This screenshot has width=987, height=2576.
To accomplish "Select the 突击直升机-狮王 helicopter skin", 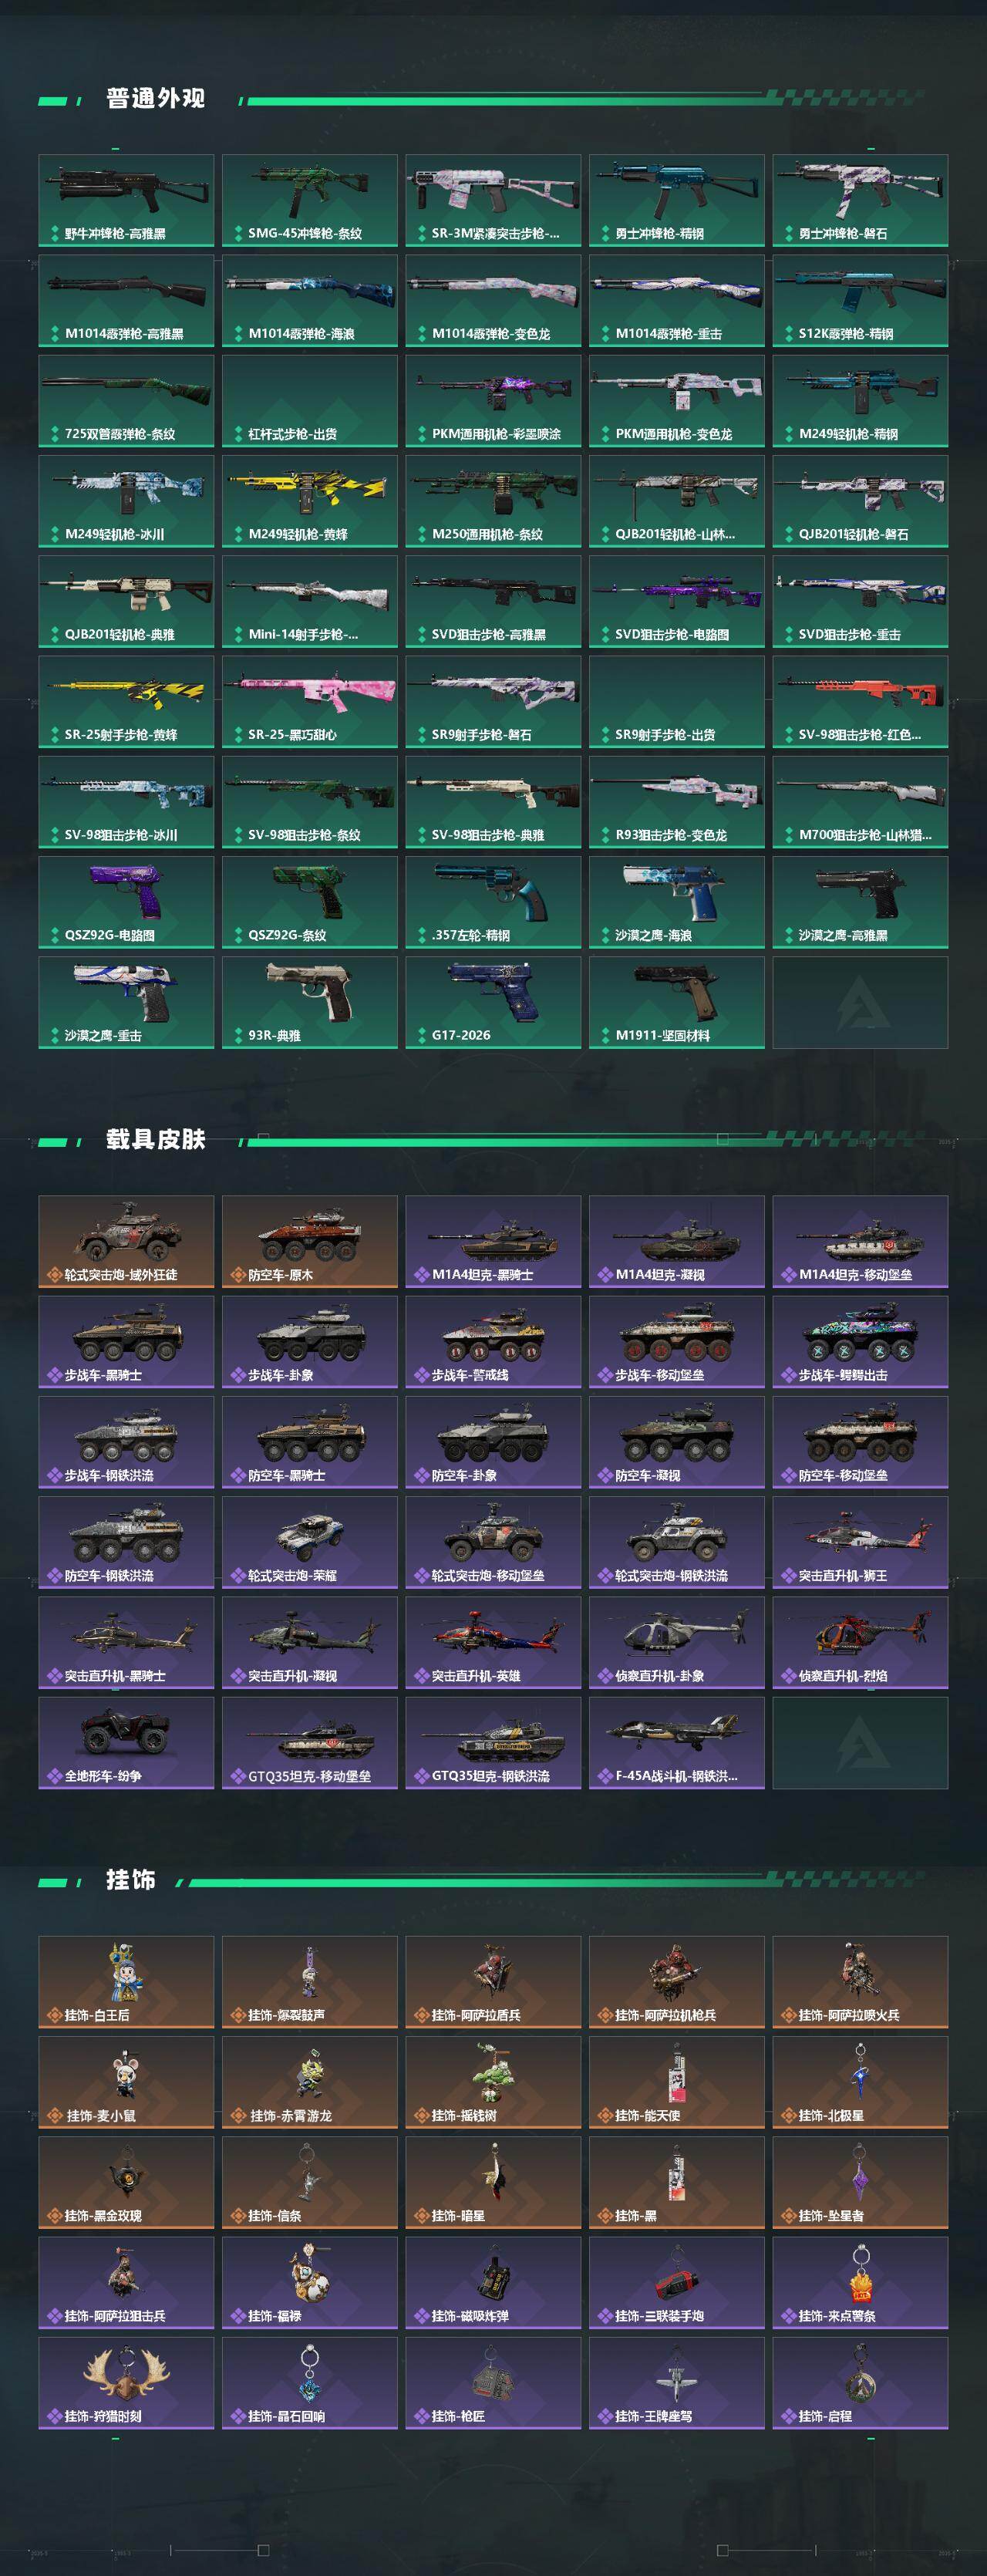I will (x=860, y=1542).
